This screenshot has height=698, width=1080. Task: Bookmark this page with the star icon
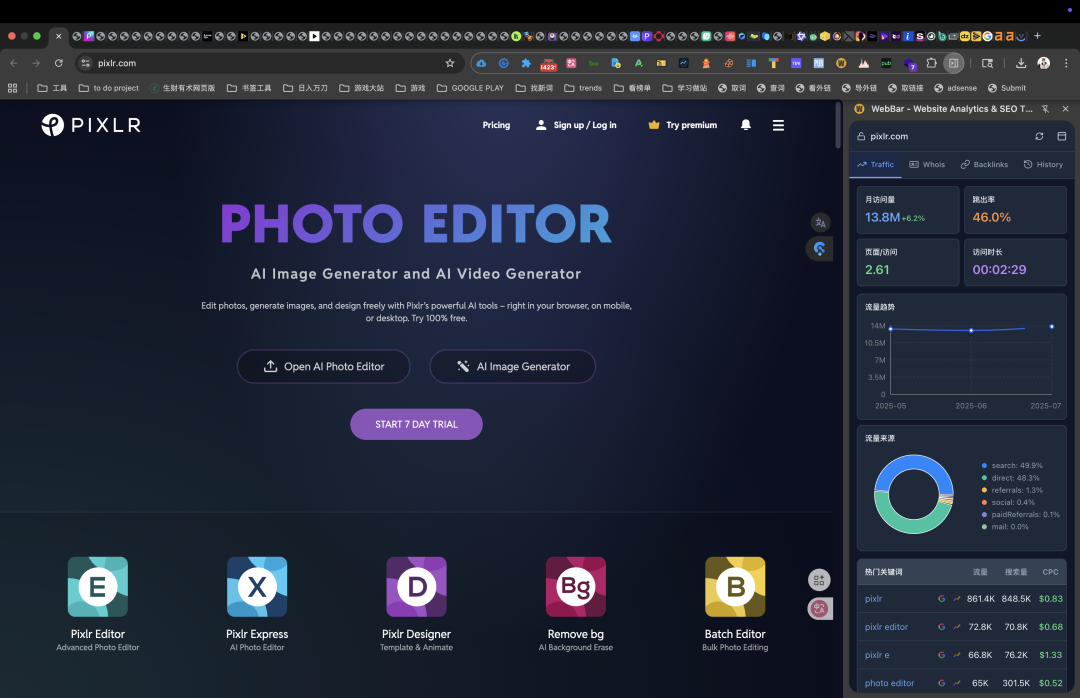click(450, 63)
